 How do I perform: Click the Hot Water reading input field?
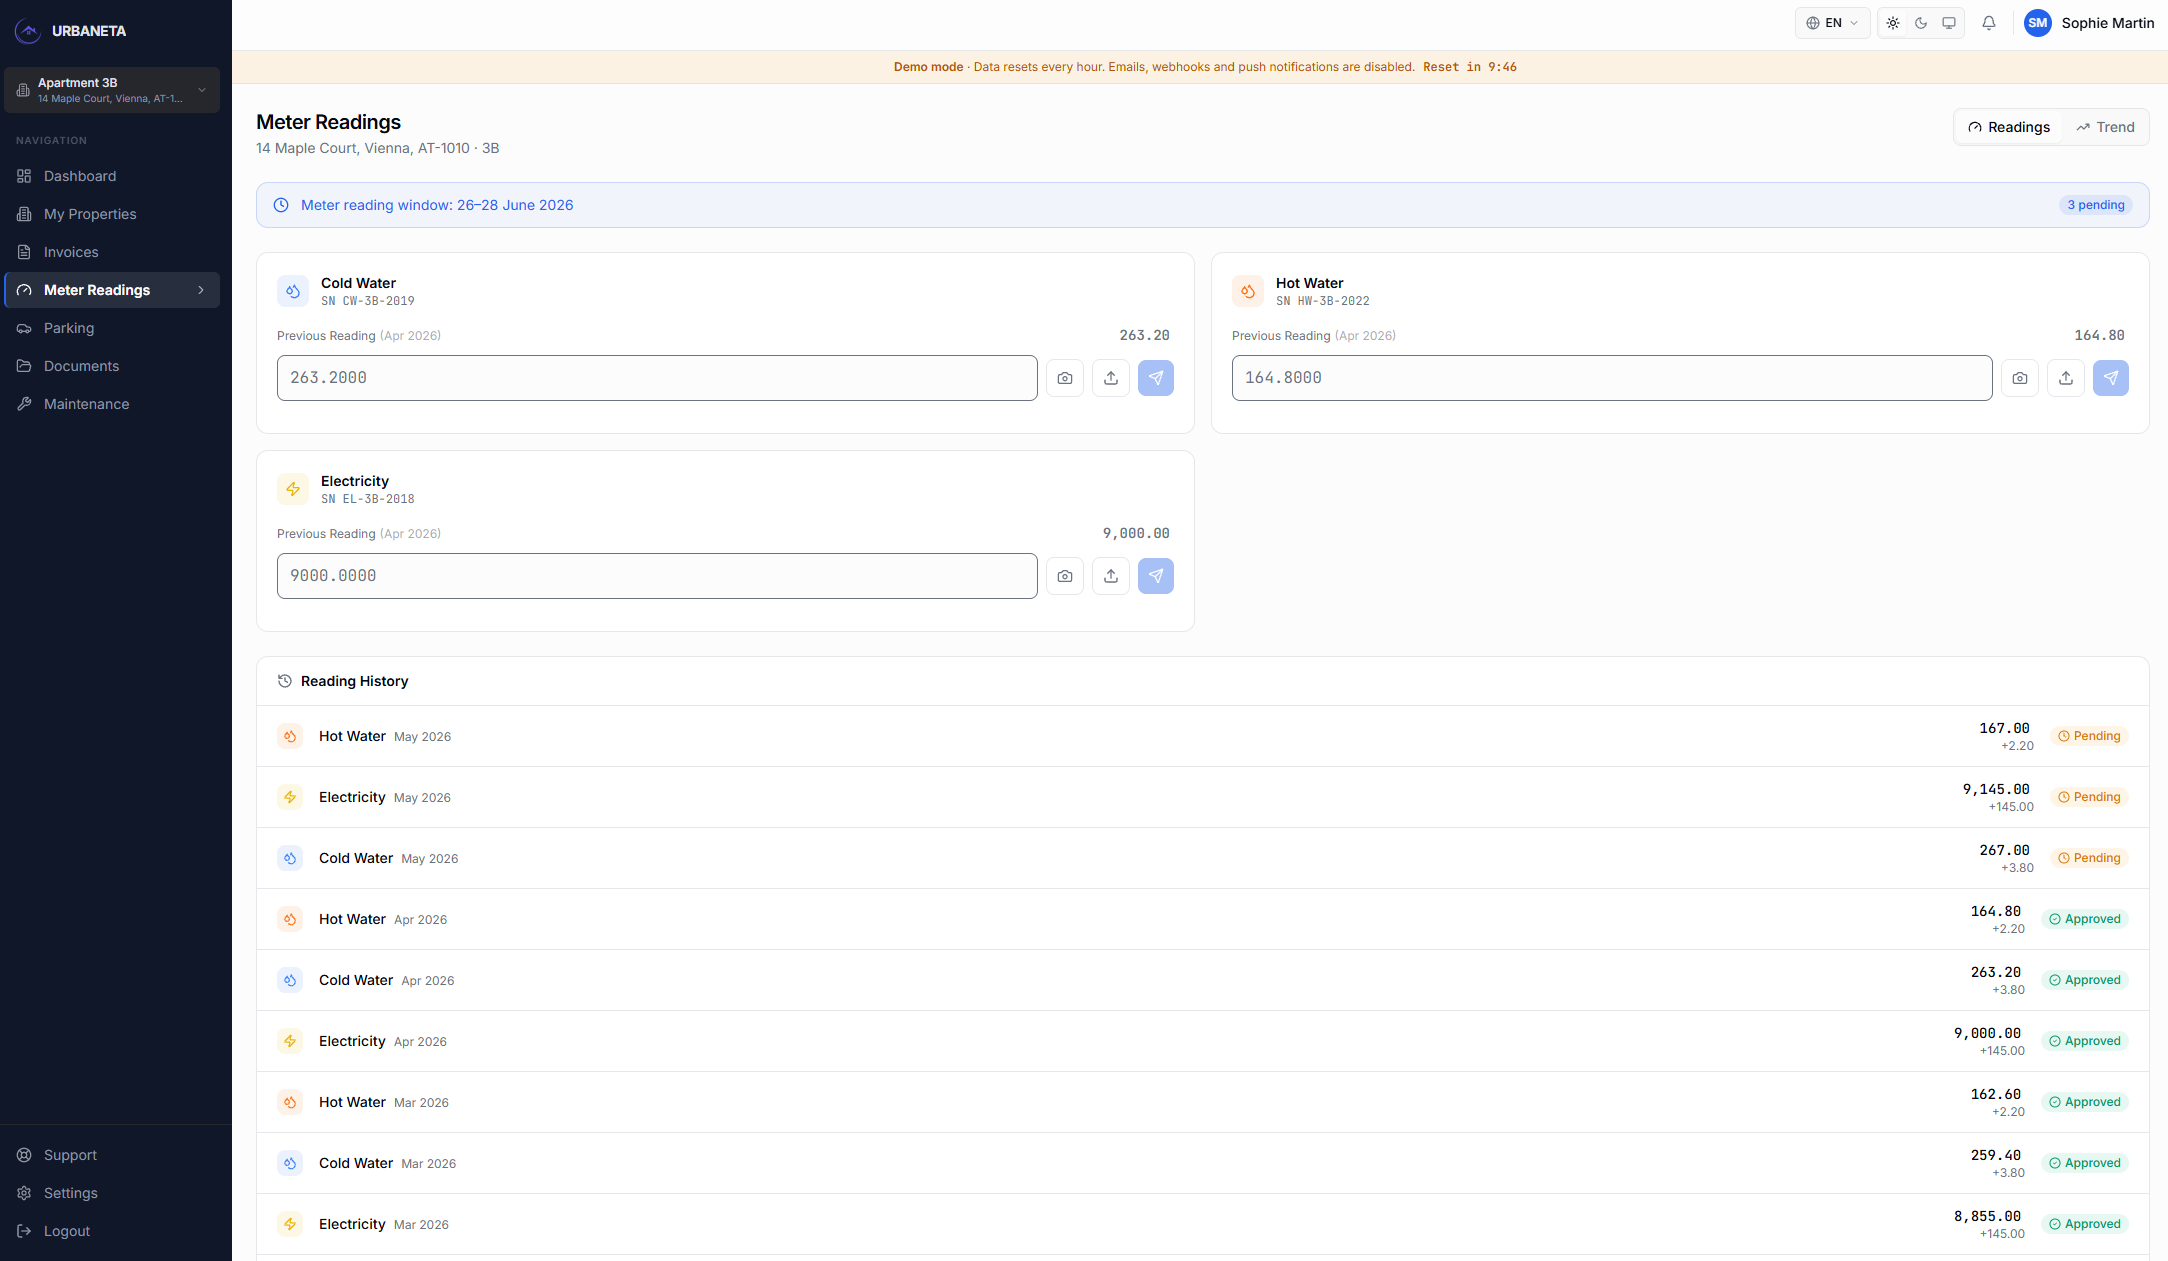point(1612,378)
